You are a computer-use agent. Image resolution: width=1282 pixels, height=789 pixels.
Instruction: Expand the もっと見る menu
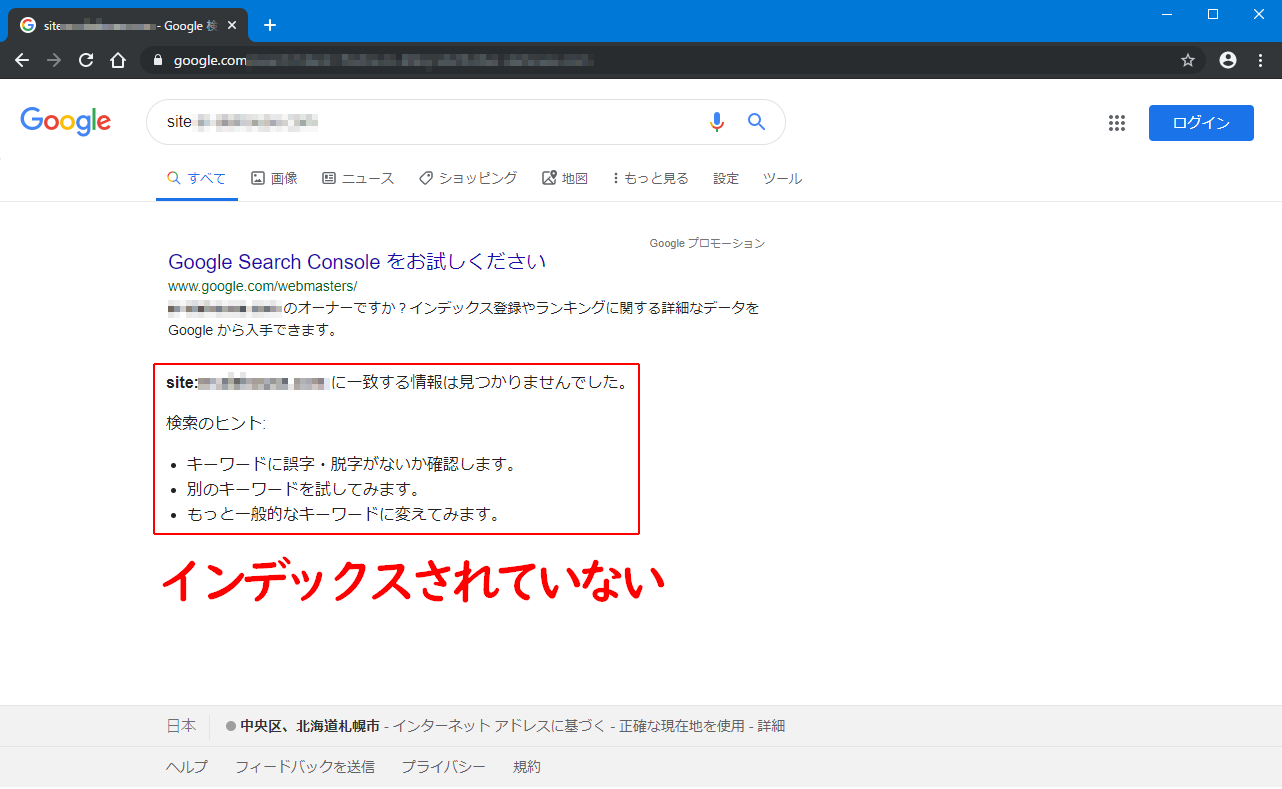[651, 178]
